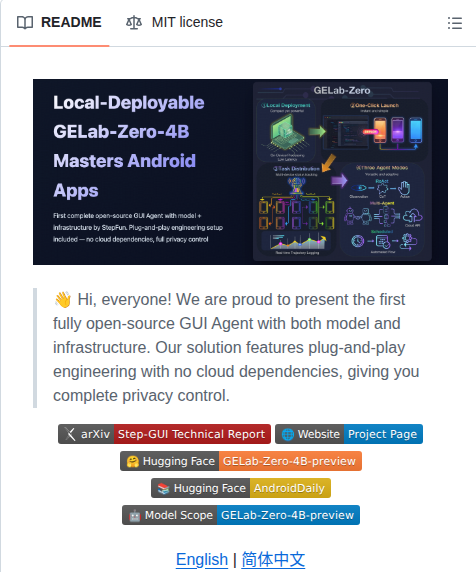Switch to the MIT license tab

[174, 22]
